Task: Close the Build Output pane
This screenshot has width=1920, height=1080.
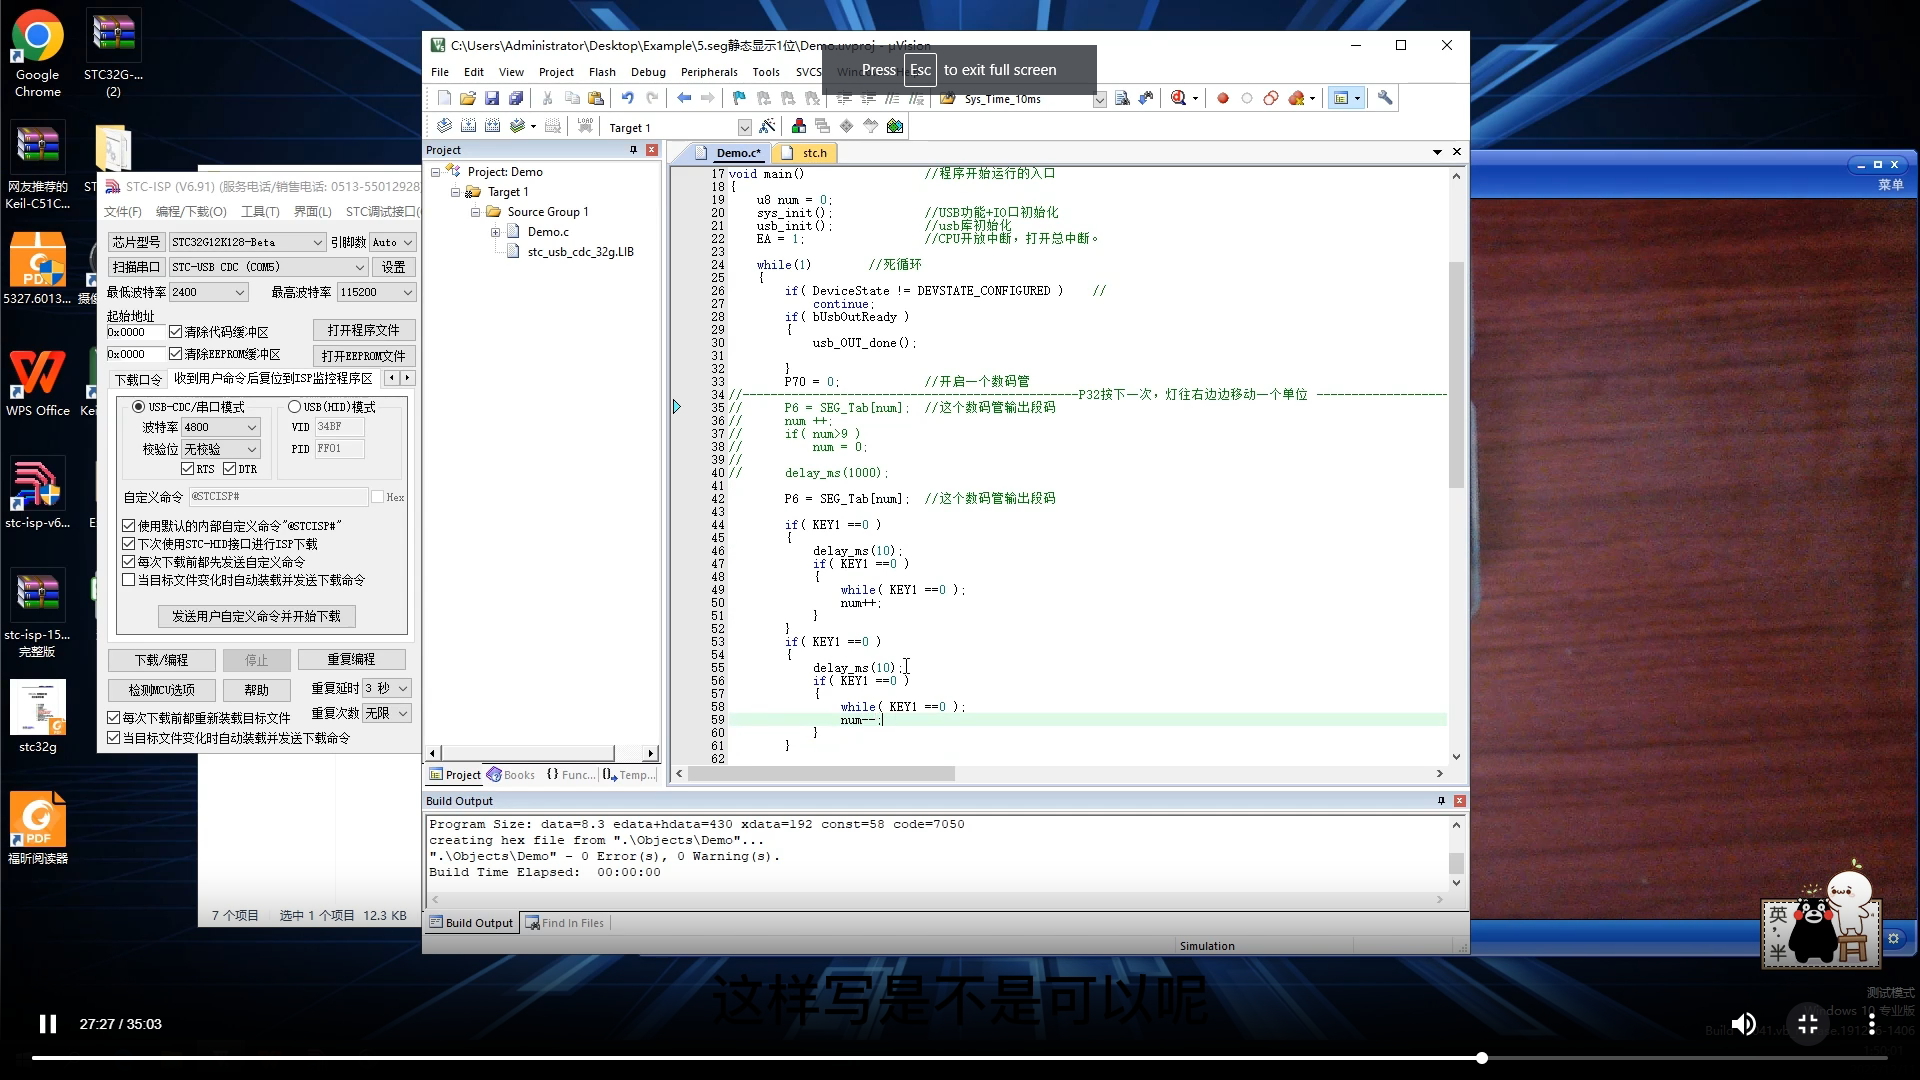Action: coord(1460,801)
